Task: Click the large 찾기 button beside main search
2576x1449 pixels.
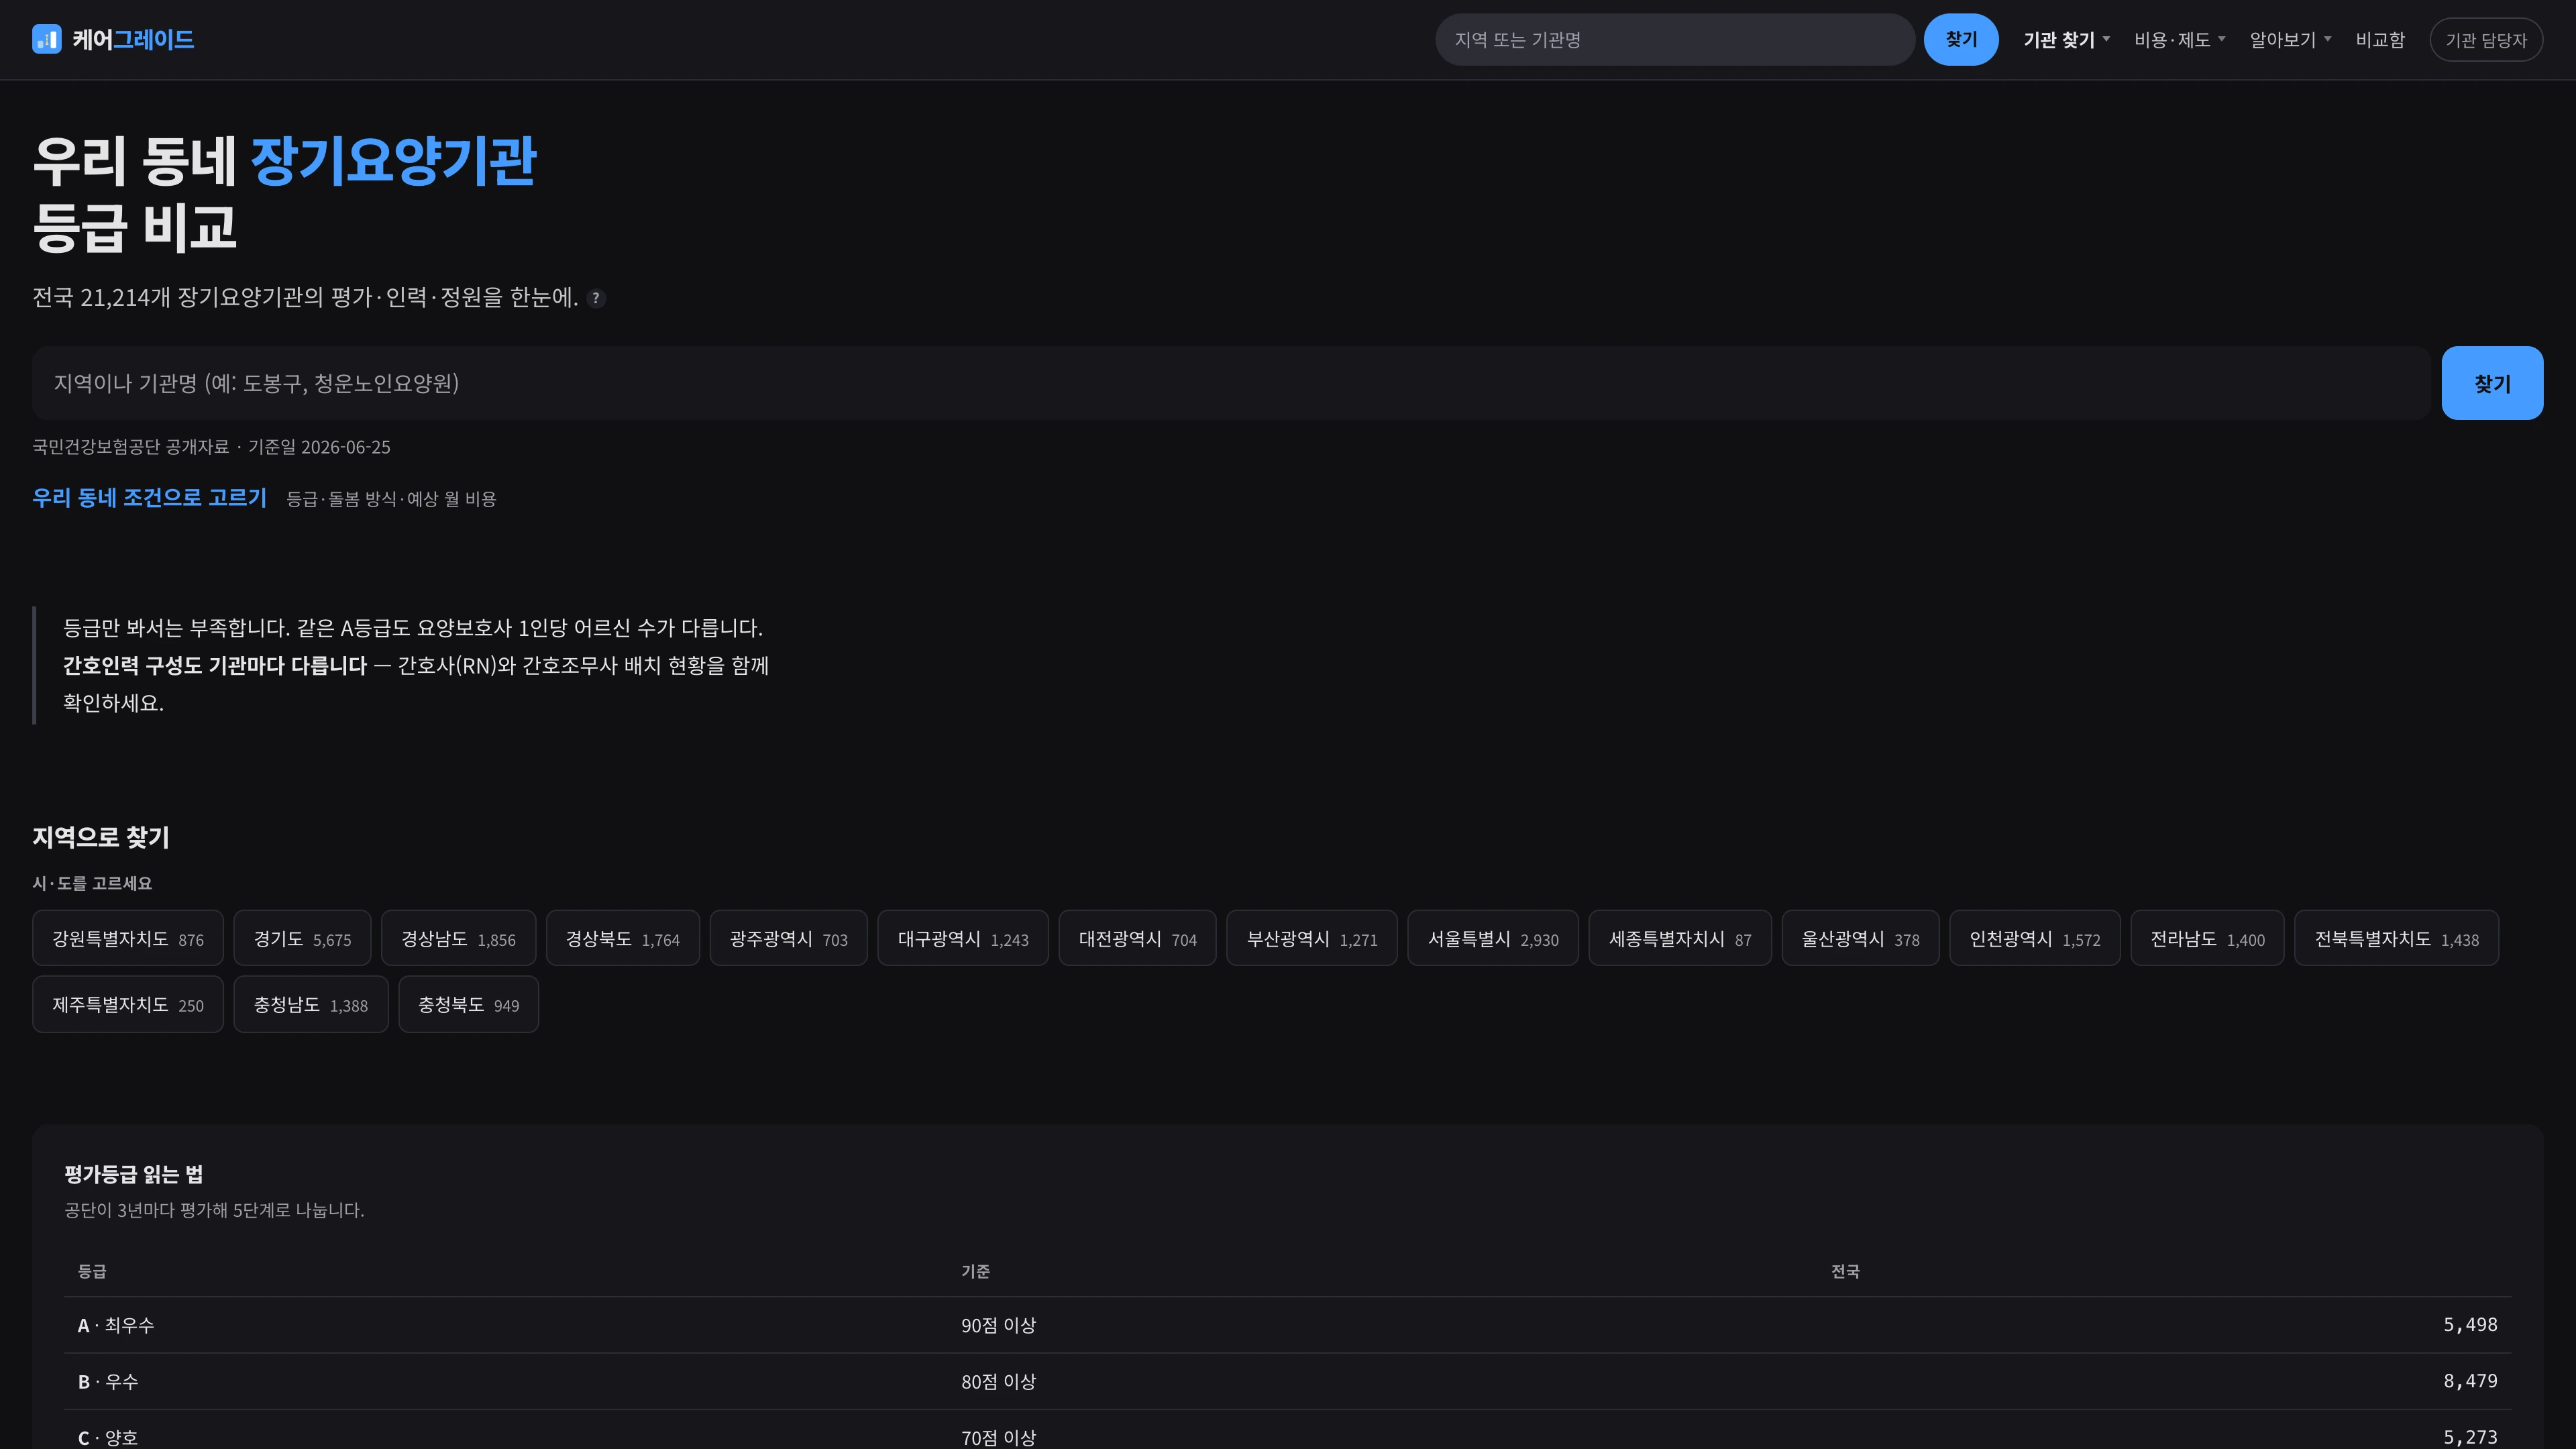Action: (x=2492, y=383)
